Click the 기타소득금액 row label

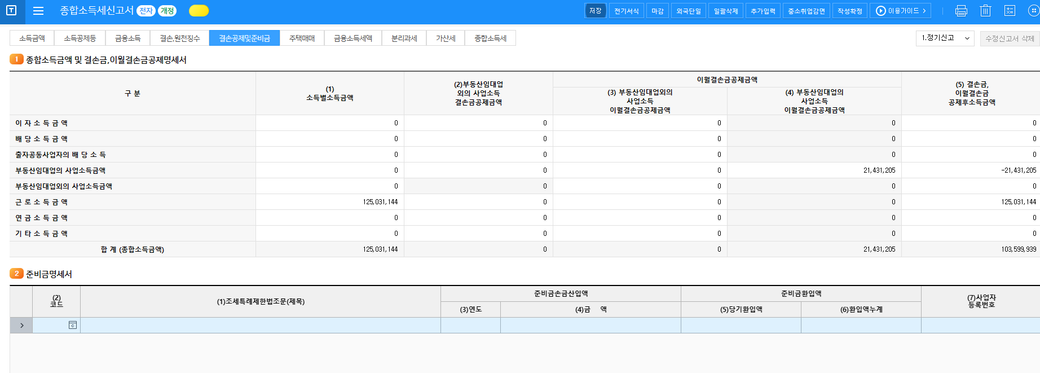(x=41, y=234)
